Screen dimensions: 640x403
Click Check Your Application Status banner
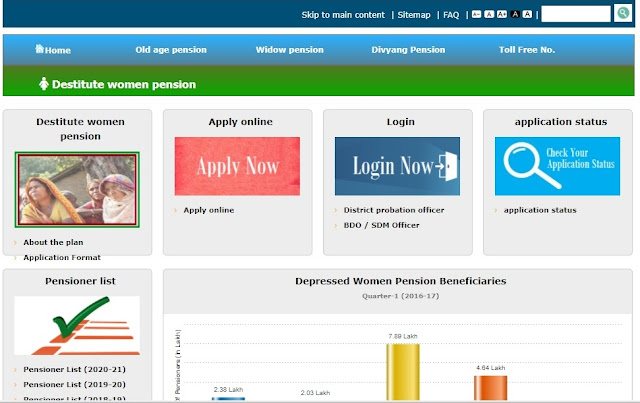557,166
